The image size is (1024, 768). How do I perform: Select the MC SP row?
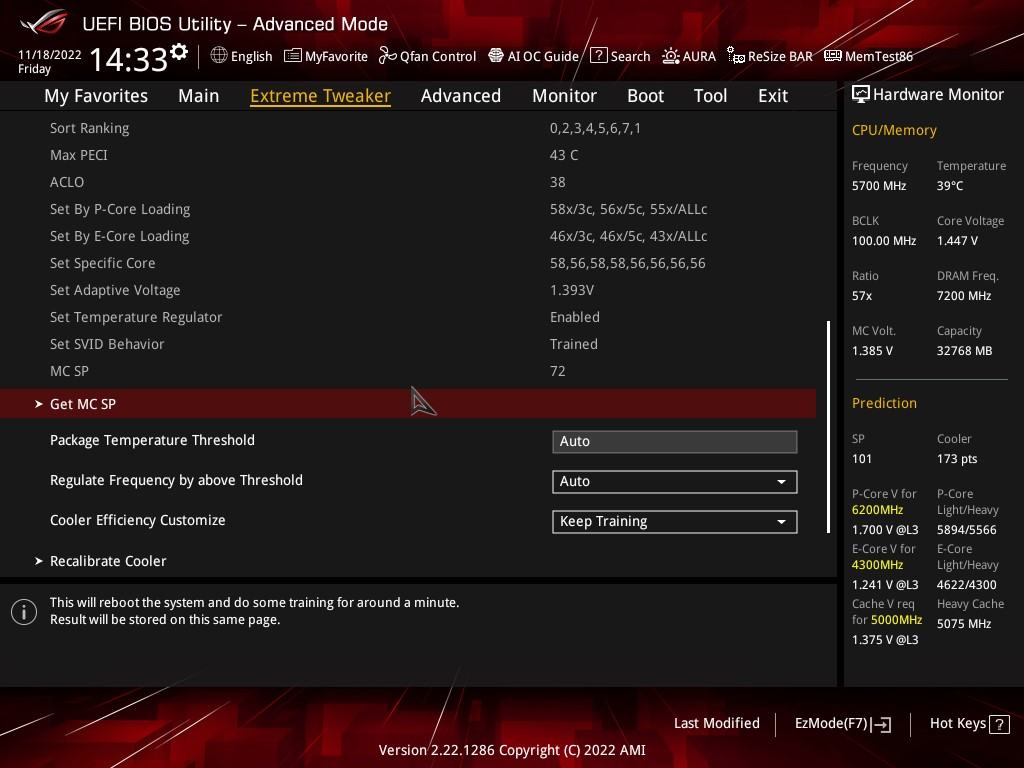click(x=408, y=371)
